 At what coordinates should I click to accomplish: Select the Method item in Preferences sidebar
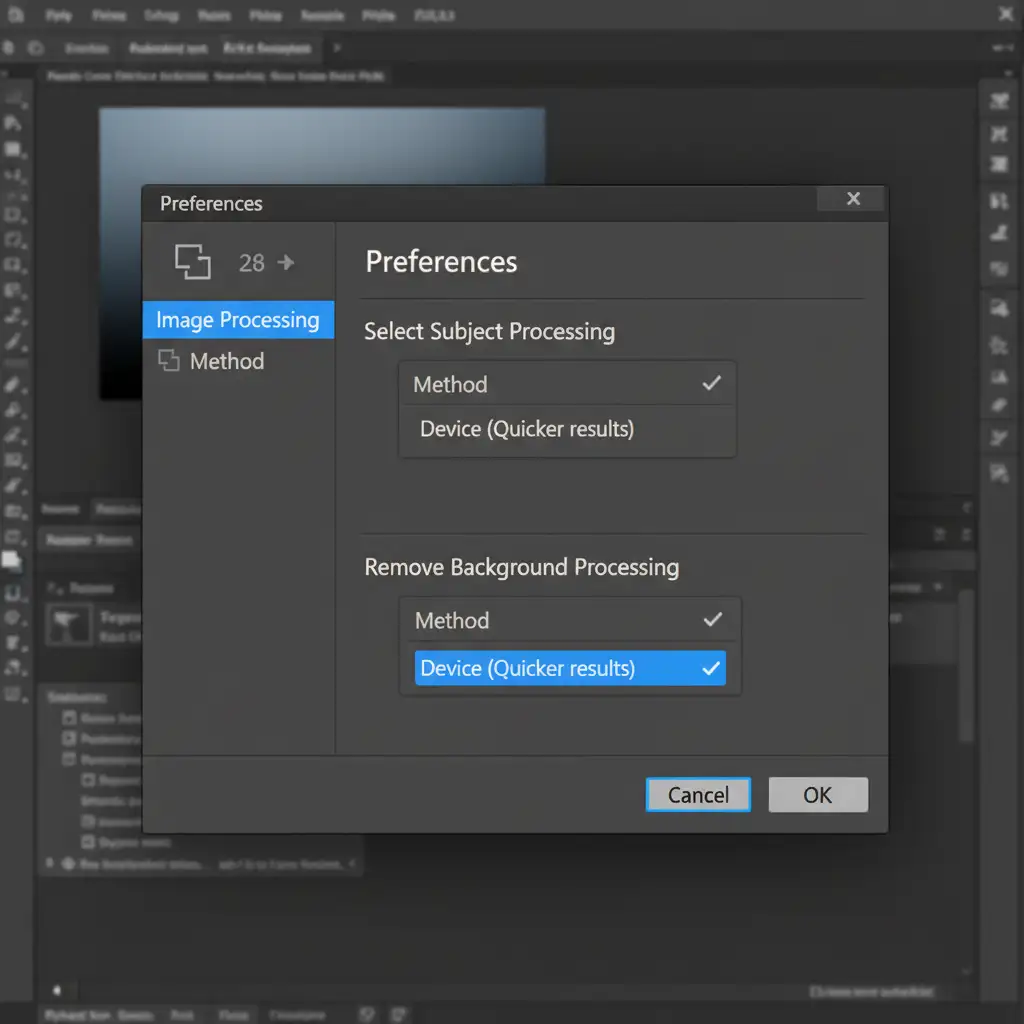click(227, 361)
